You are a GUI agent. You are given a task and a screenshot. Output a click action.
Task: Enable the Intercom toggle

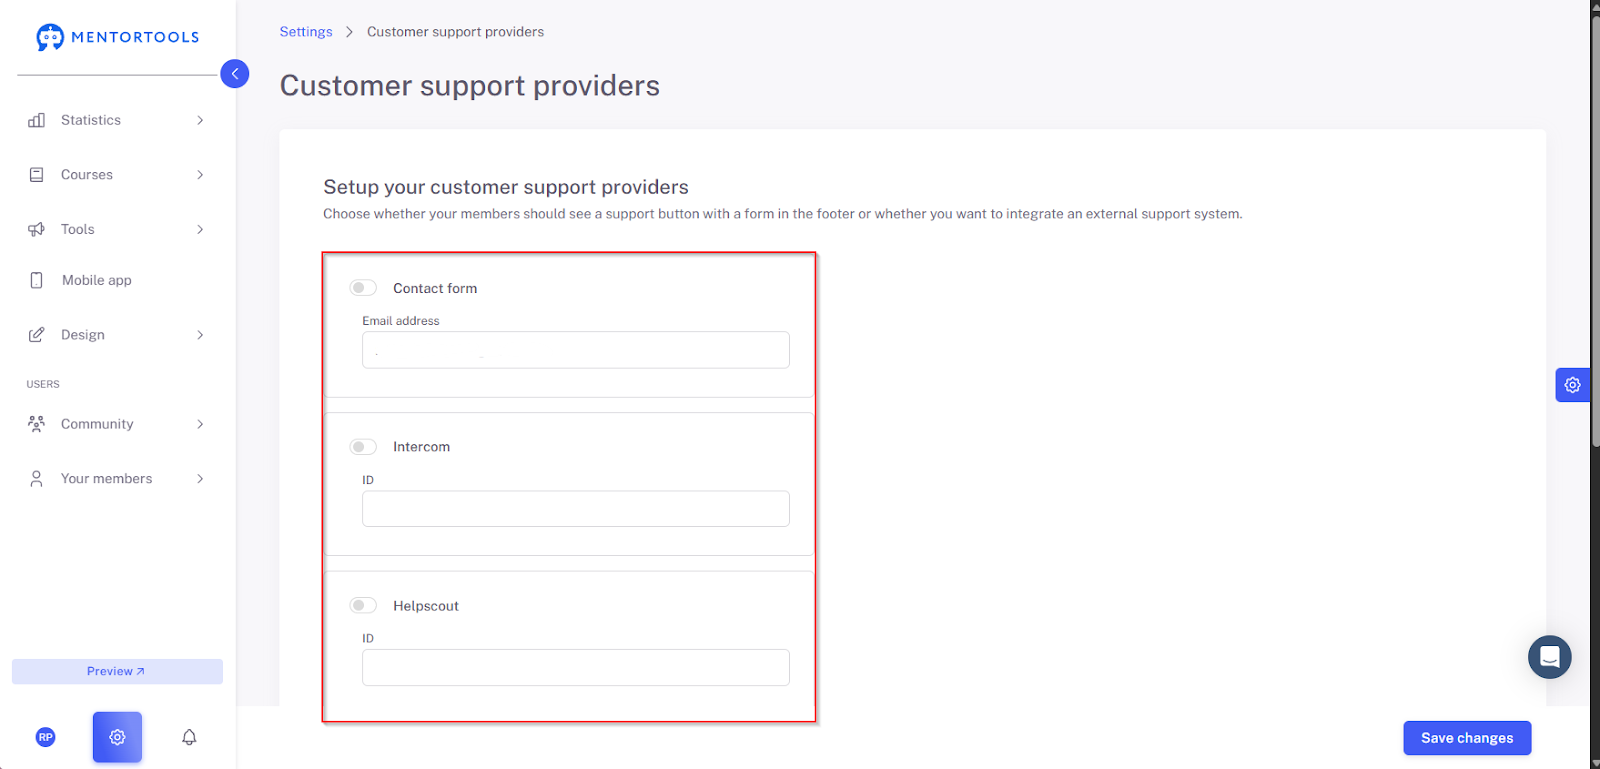pos(363,447)
